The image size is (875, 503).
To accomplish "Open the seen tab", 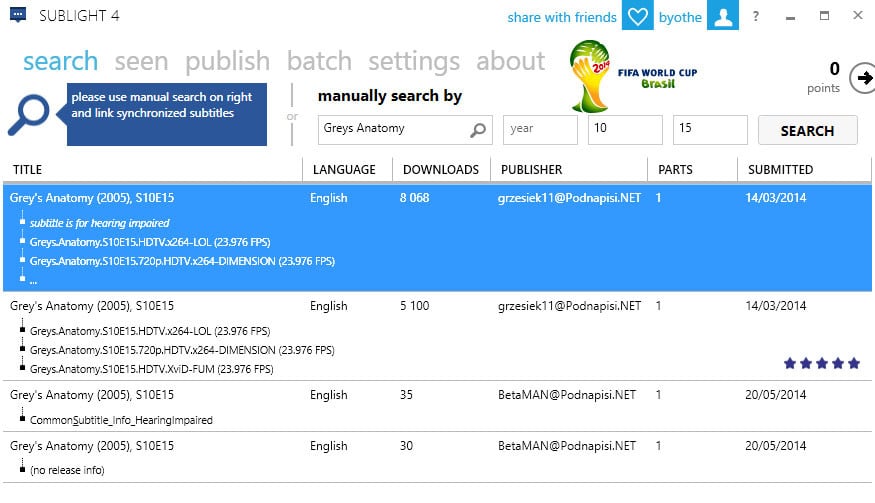I will [141, 61].
